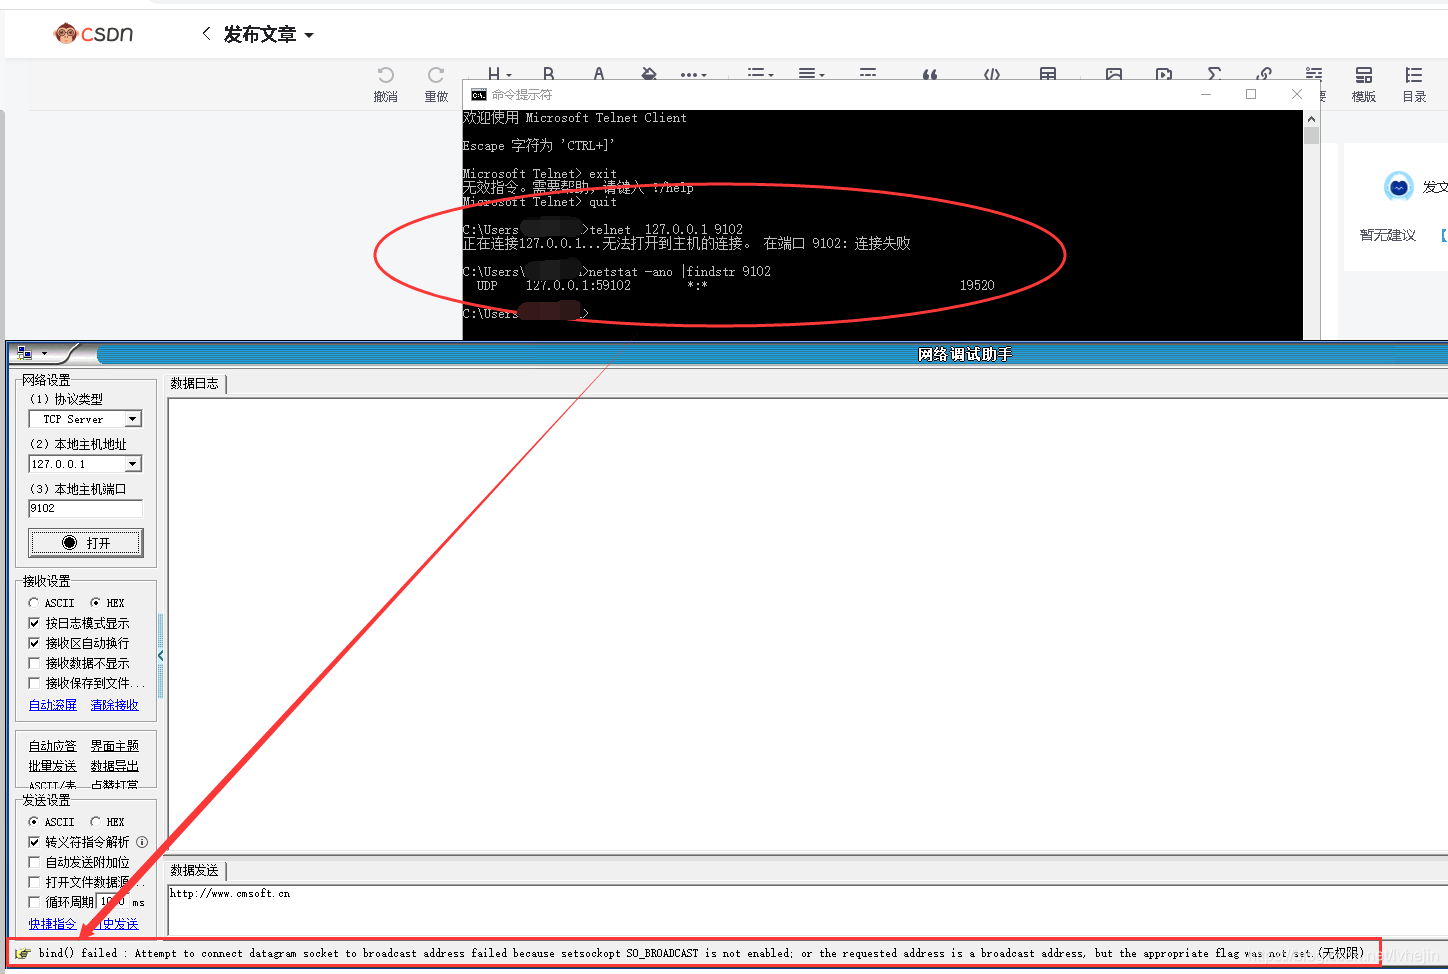1448x974 pixels.
Task: Click the 循环周期 milliseconds input field
Action: pyautogui.click(x=113, y=902)
